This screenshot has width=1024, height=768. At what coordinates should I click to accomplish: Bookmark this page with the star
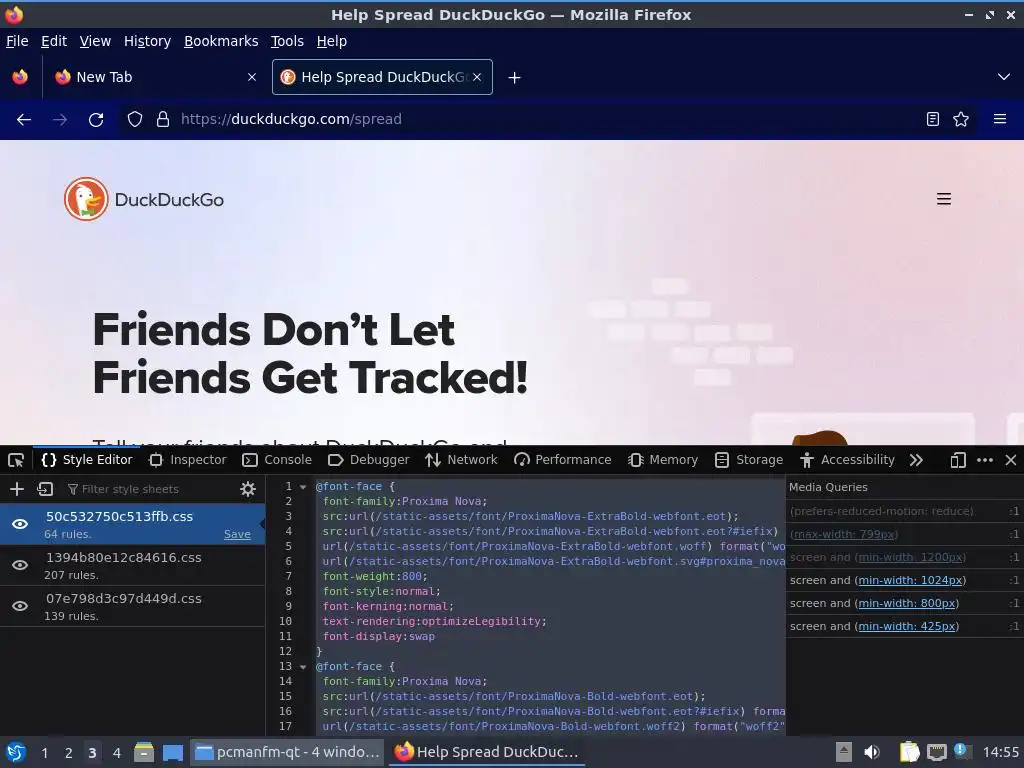961,119
